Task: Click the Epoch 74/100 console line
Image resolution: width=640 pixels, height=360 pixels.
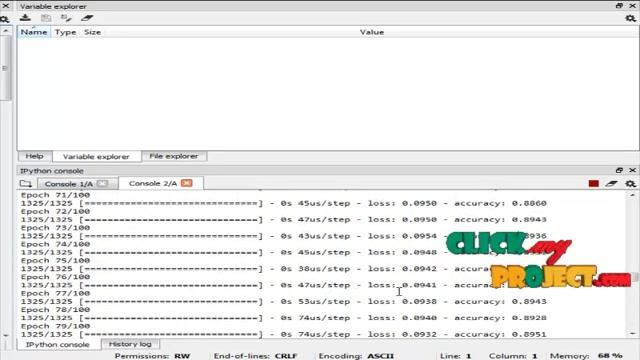Action: coord(56,244)
